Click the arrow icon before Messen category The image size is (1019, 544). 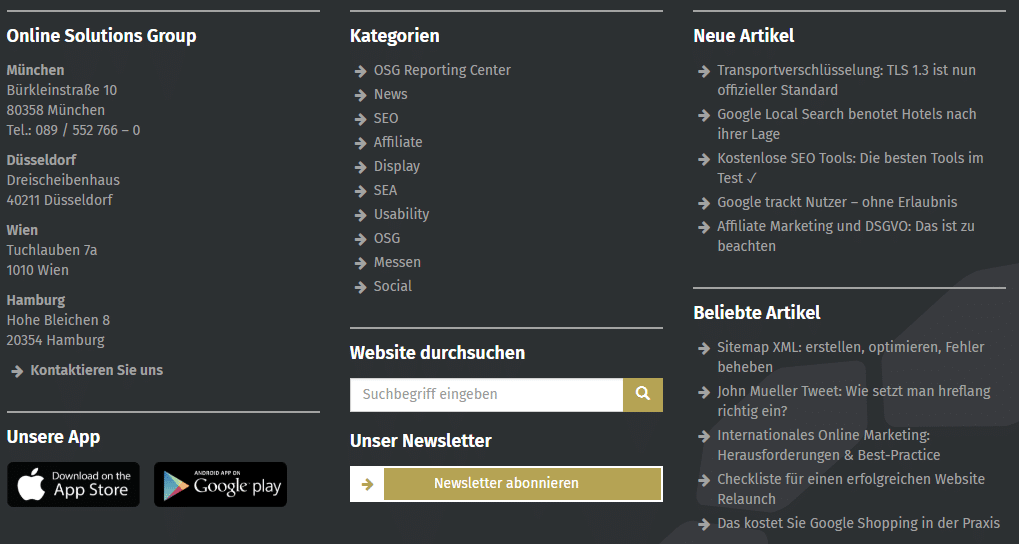click(x=361, y=263)
